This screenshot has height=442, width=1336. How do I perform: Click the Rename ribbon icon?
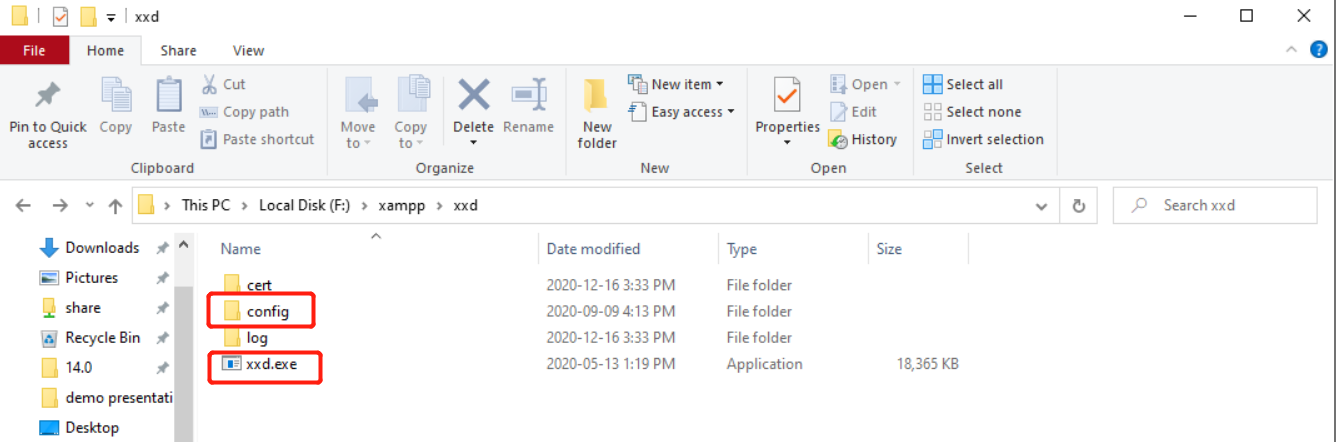point(528,98)
